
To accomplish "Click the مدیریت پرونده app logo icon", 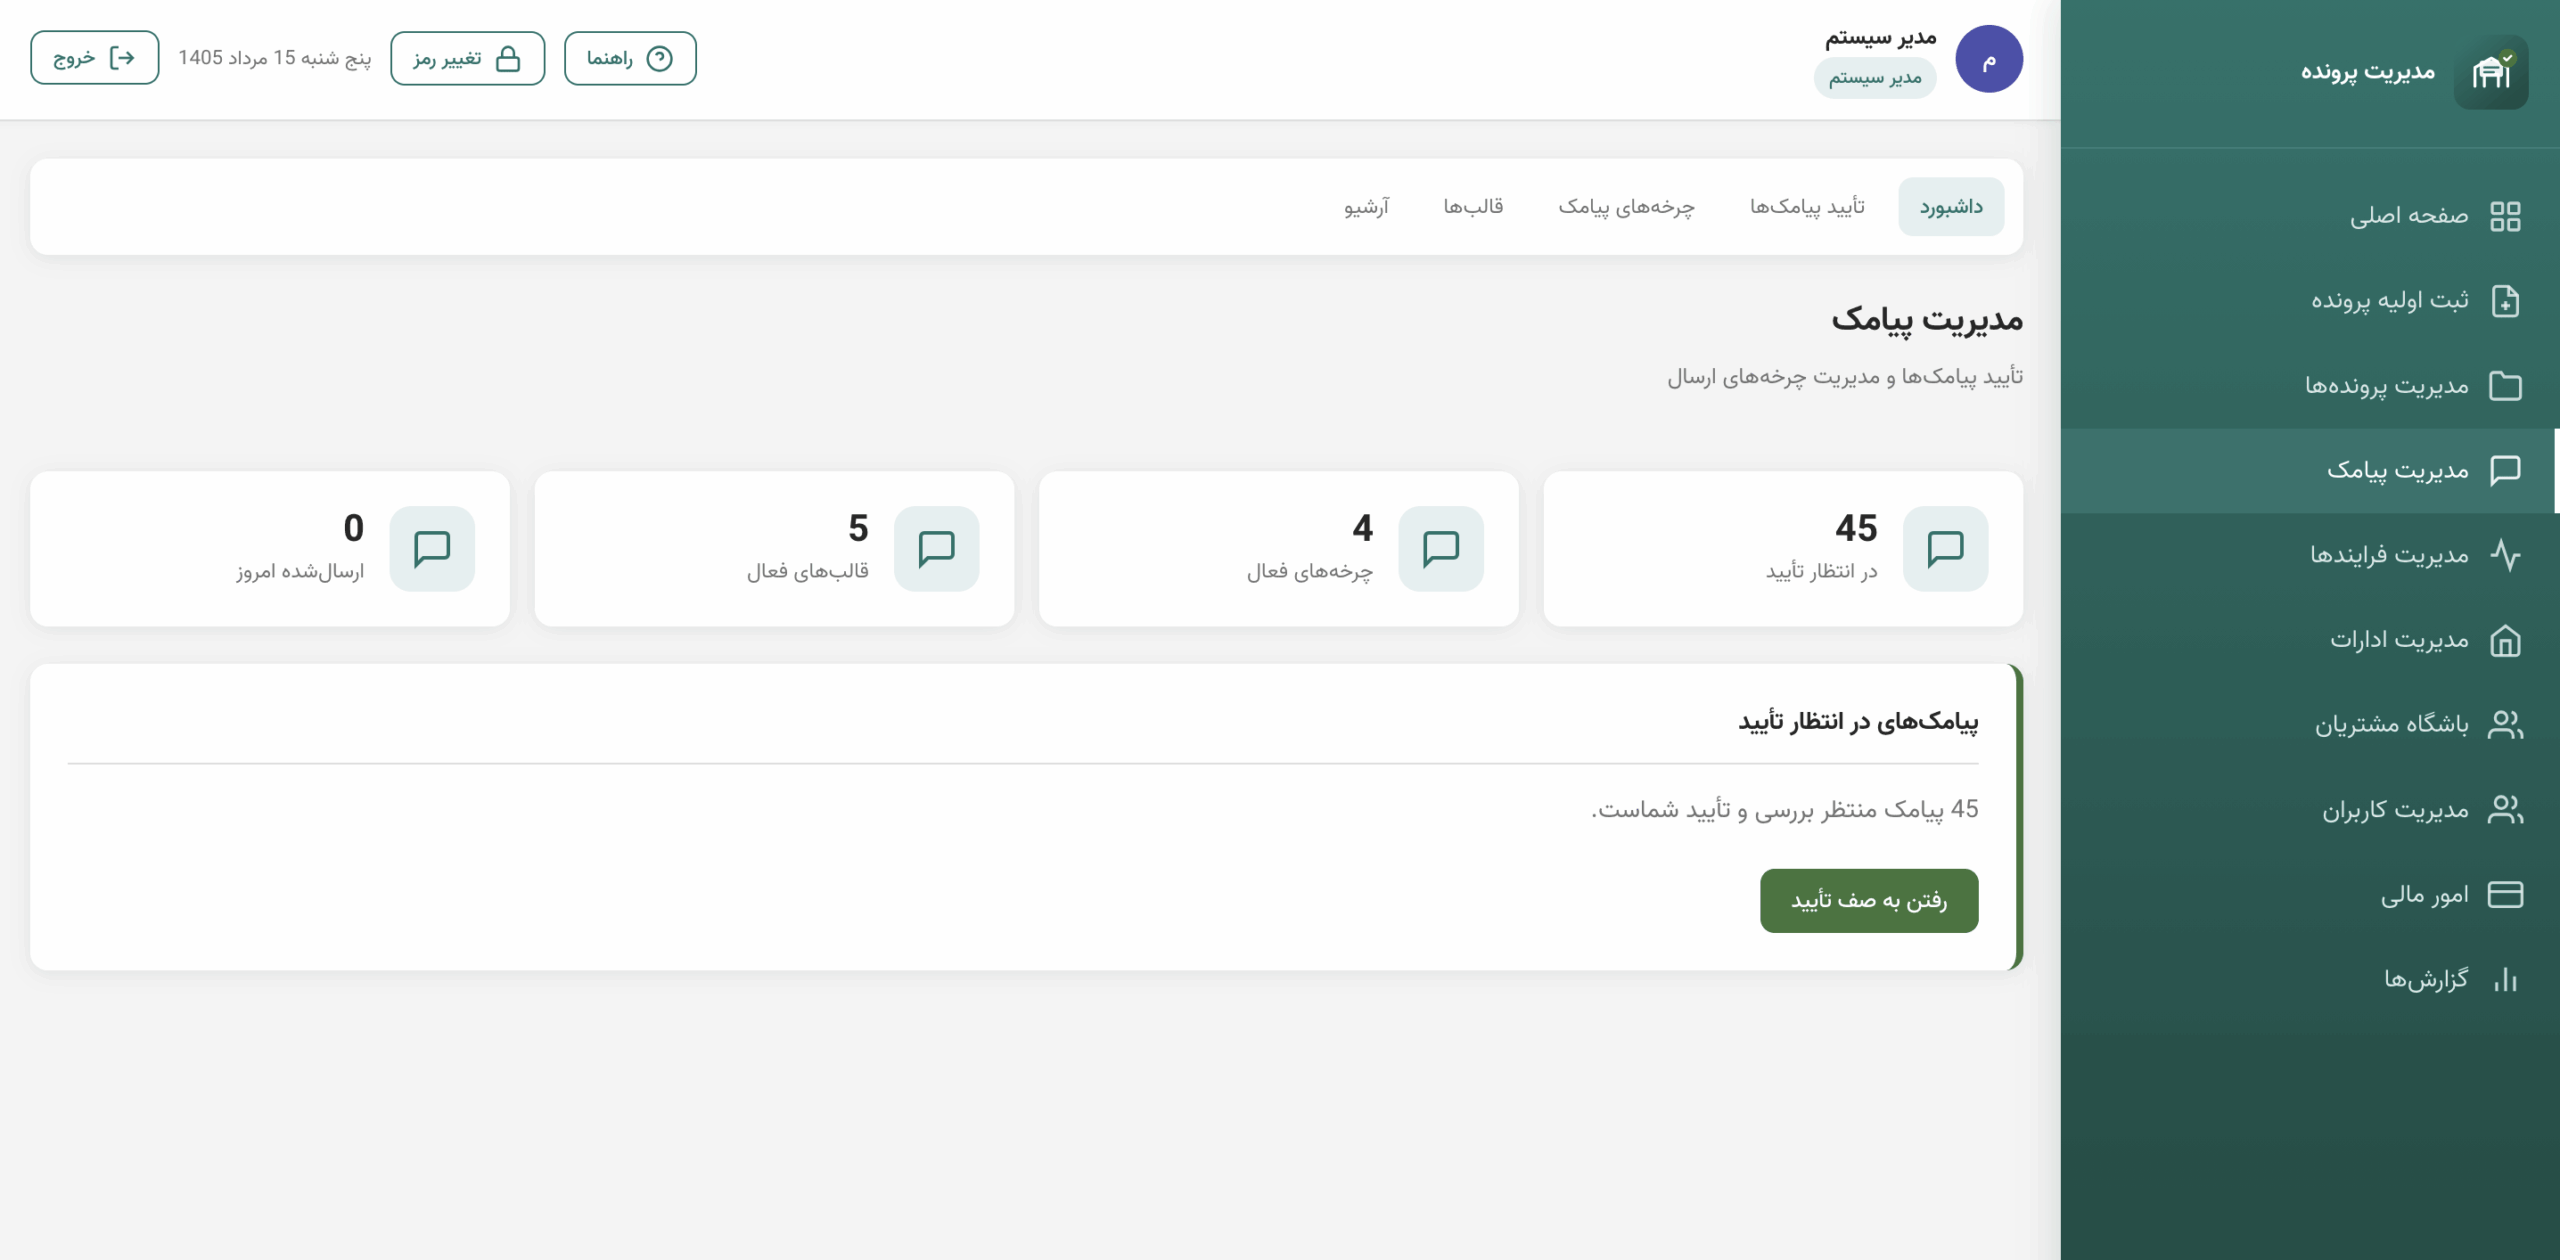I will click(x=2491, y=72).
